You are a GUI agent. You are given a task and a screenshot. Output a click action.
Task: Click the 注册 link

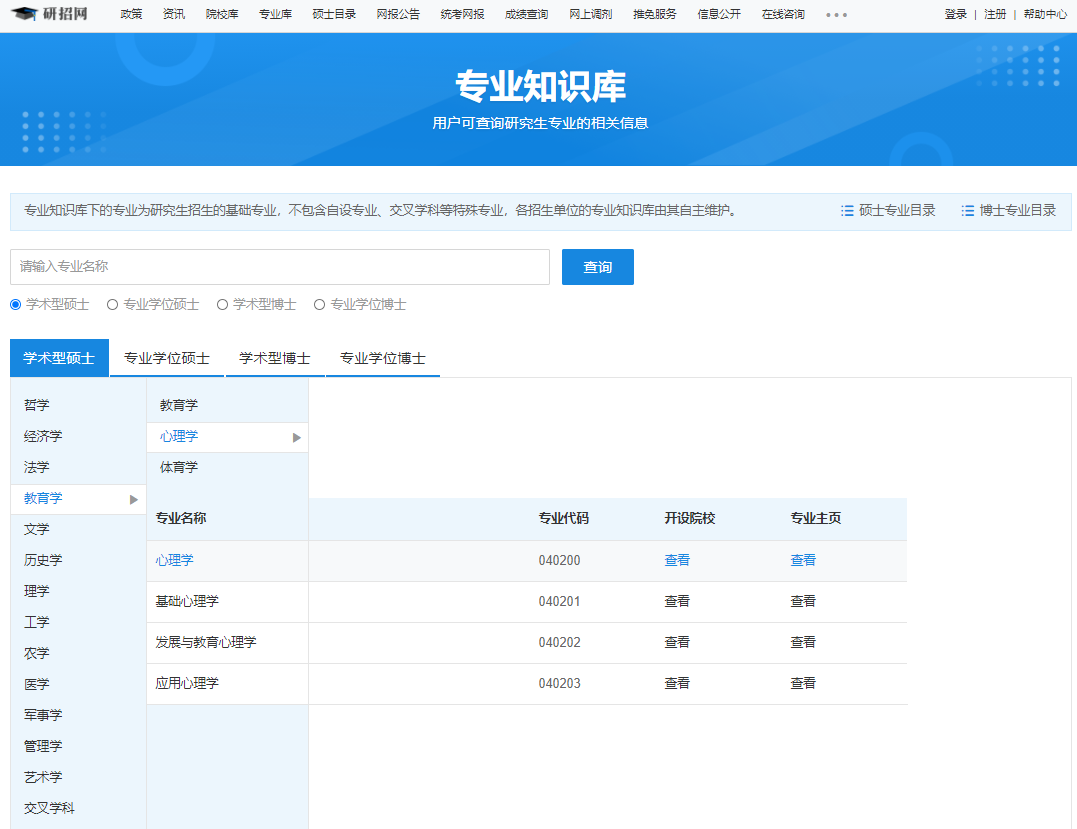pyautogui.click(x=995, y=14)
